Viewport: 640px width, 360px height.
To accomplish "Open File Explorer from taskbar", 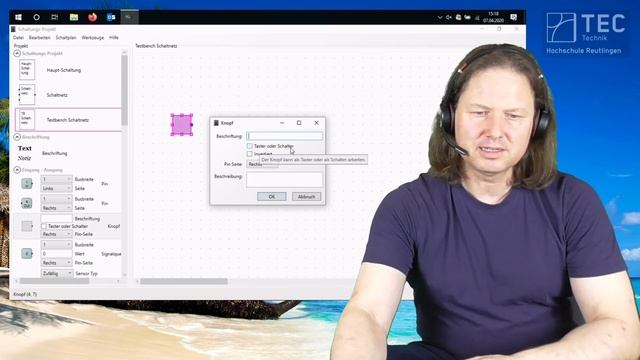I will (73, 17).
